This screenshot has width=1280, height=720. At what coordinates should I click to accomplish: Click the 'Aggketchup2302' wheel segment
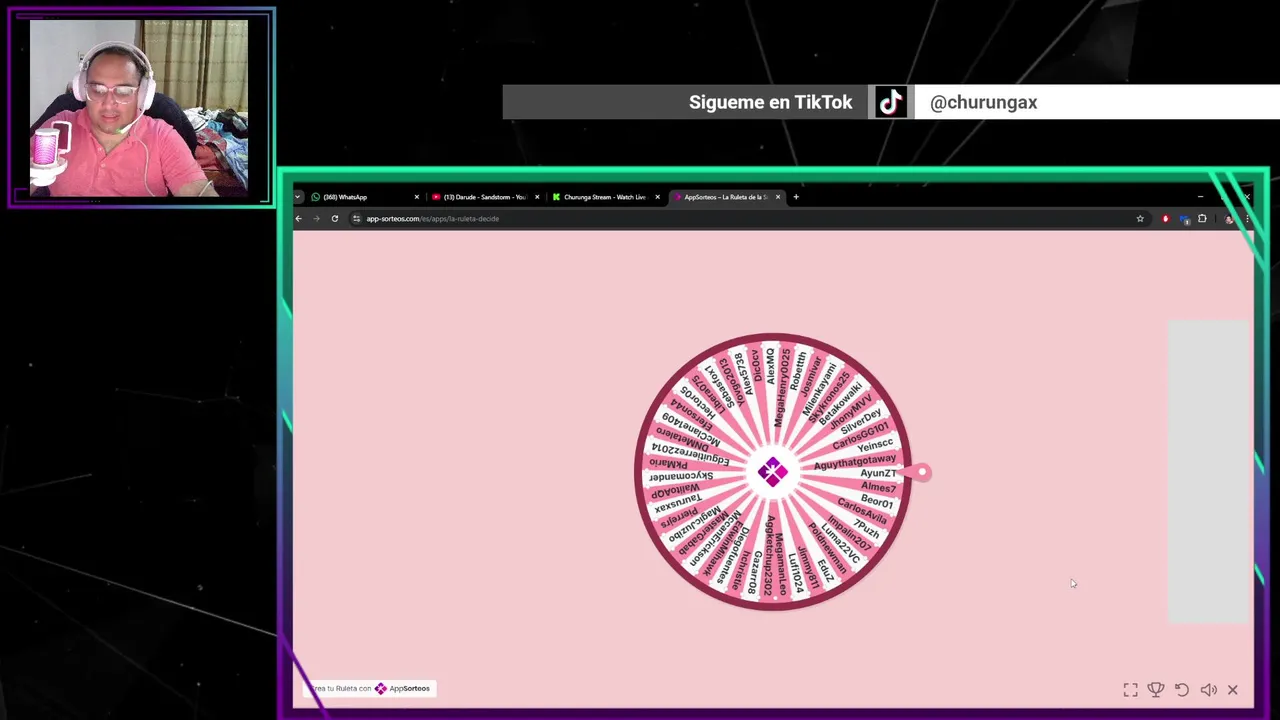(x=769, y=557)
